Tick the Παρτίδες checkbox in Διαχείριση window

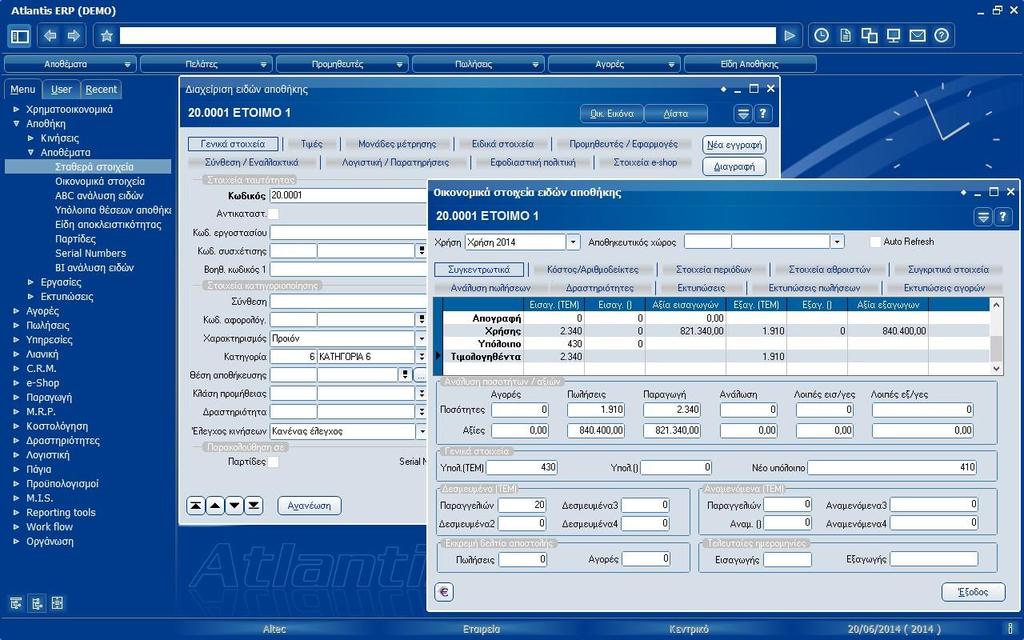[273, 462]
